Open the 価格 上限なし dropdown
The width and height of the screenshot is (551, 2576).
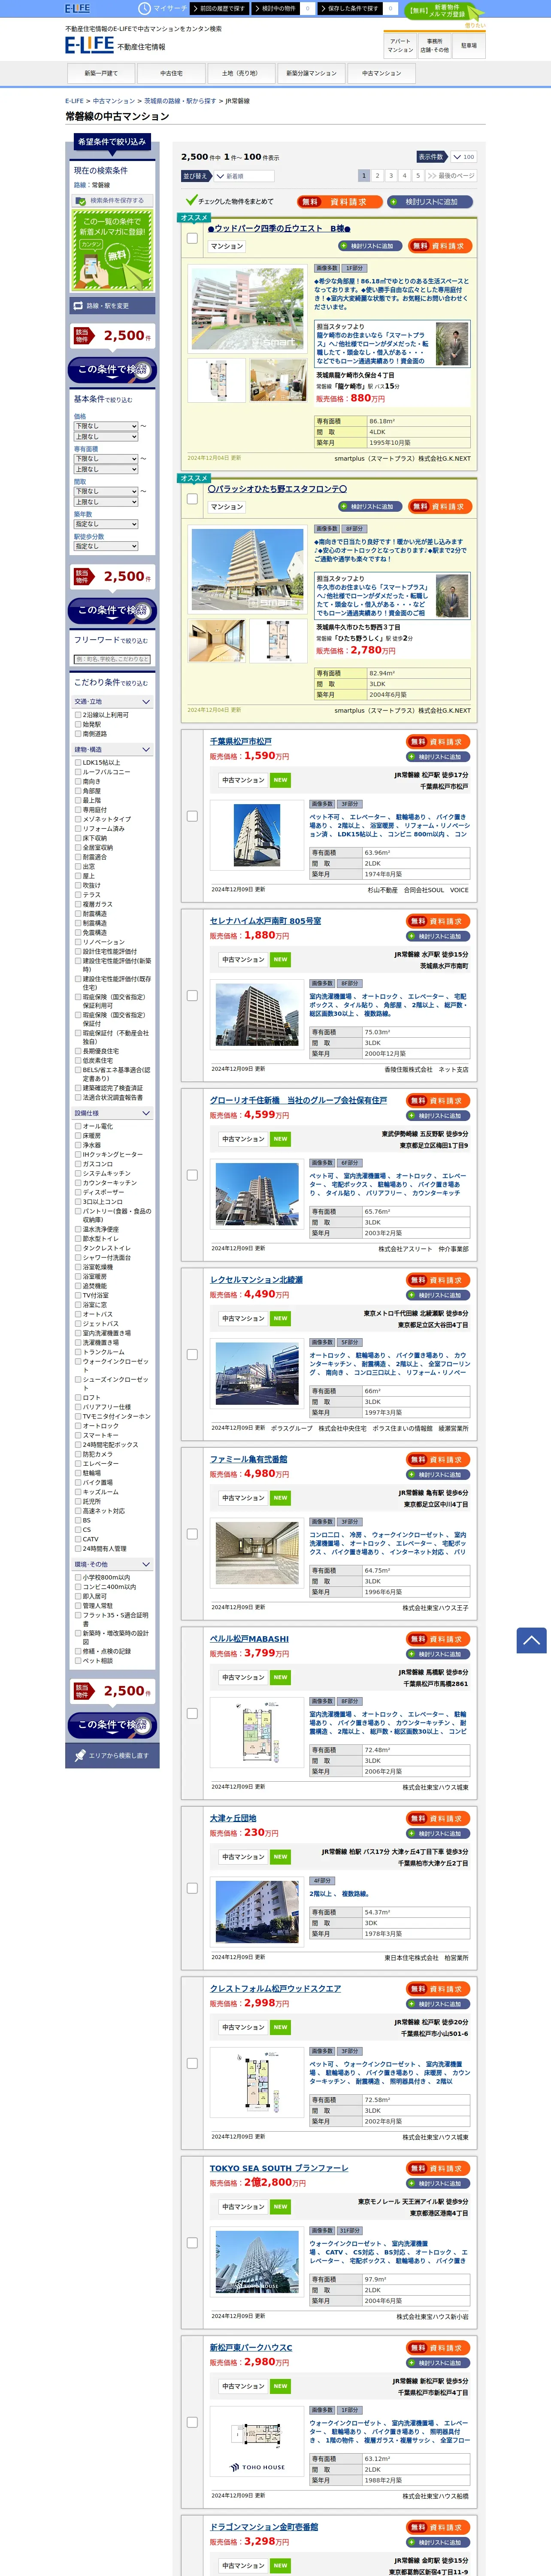(x=106, y=436)
